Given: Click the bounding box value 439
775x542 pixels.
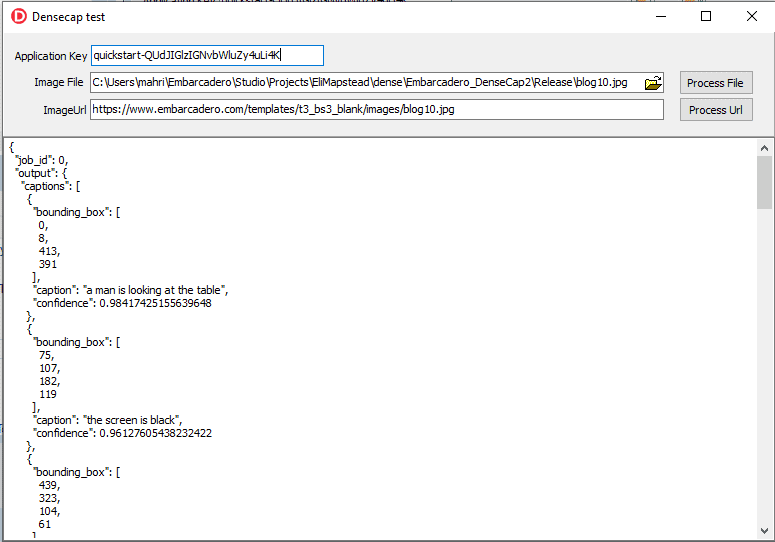Looking at the screenshot, I should 49,485.
